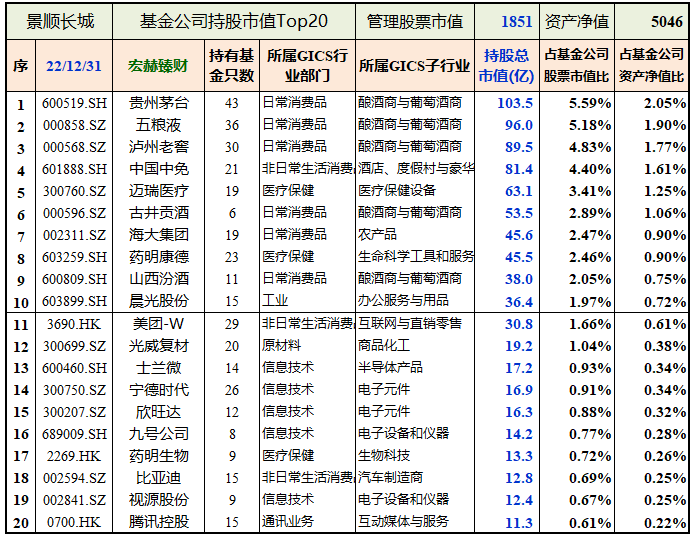690x536 pixels.
Task: Select the 海大集团 name cell
Action: click(158, 235)
